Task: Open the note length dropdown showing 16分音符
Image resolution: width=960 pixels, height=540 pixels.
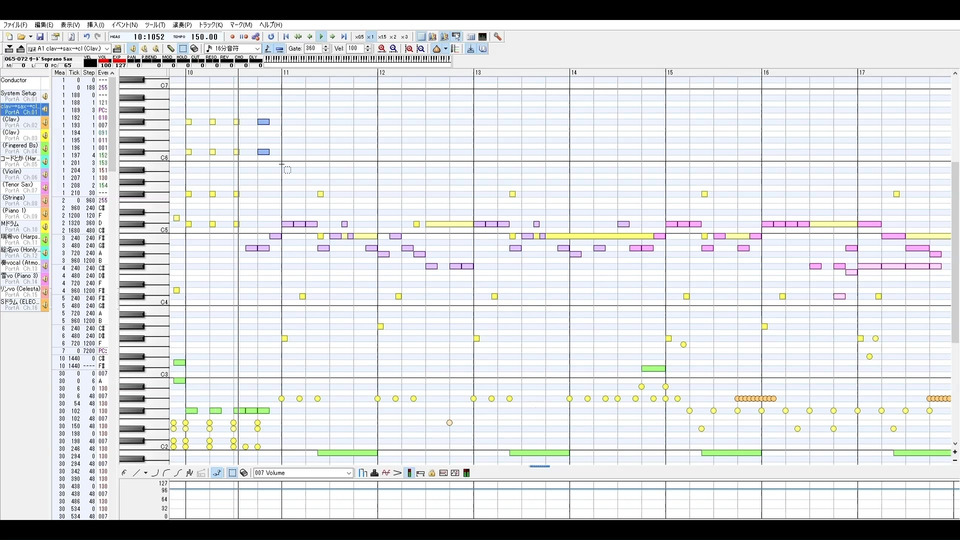Action: click(x=233, y=48)
